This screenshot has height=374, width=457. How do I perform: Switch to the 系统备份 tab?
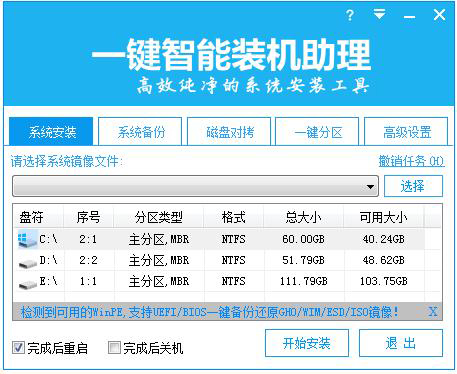[140, 131]
